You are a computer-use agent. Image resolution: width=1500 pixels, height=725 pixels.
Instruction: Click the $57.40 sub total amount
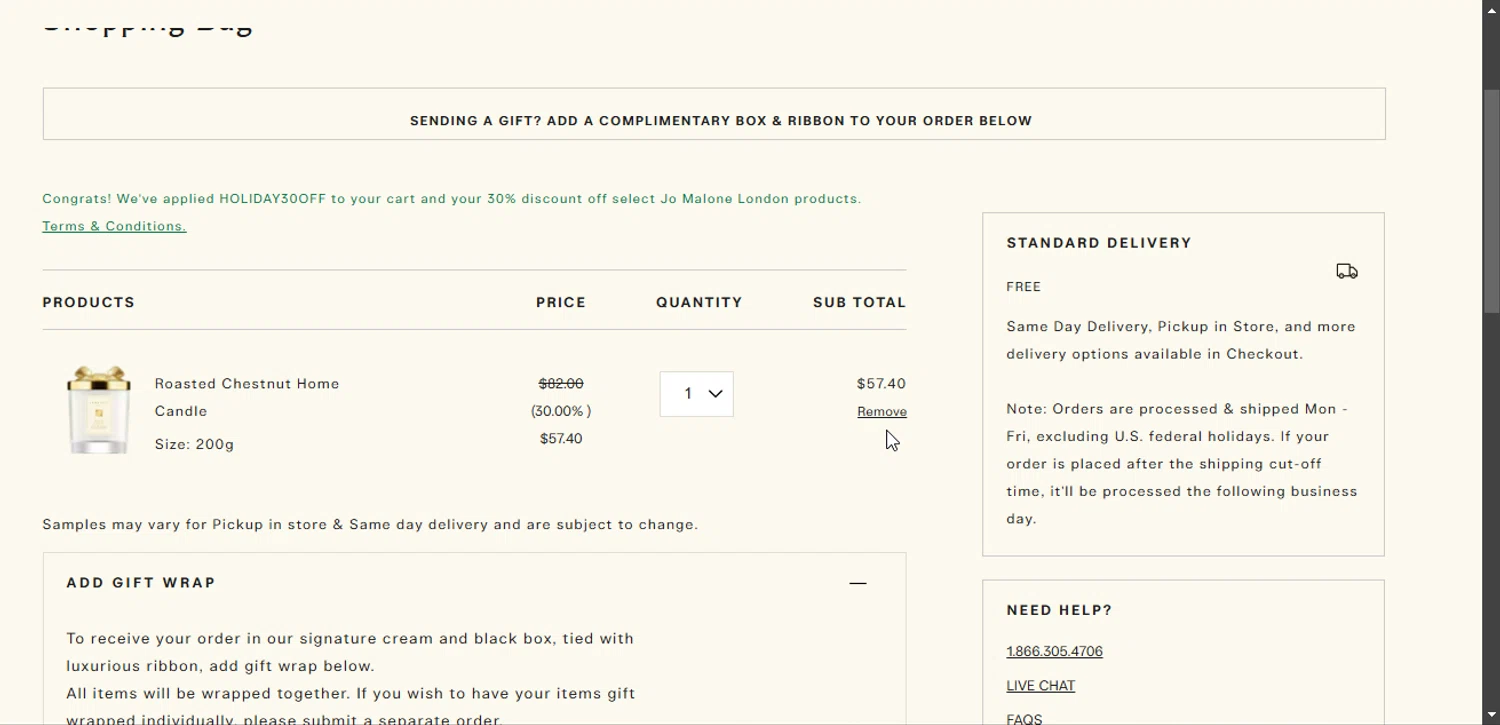pyautogui.click(x=881, y=384)
